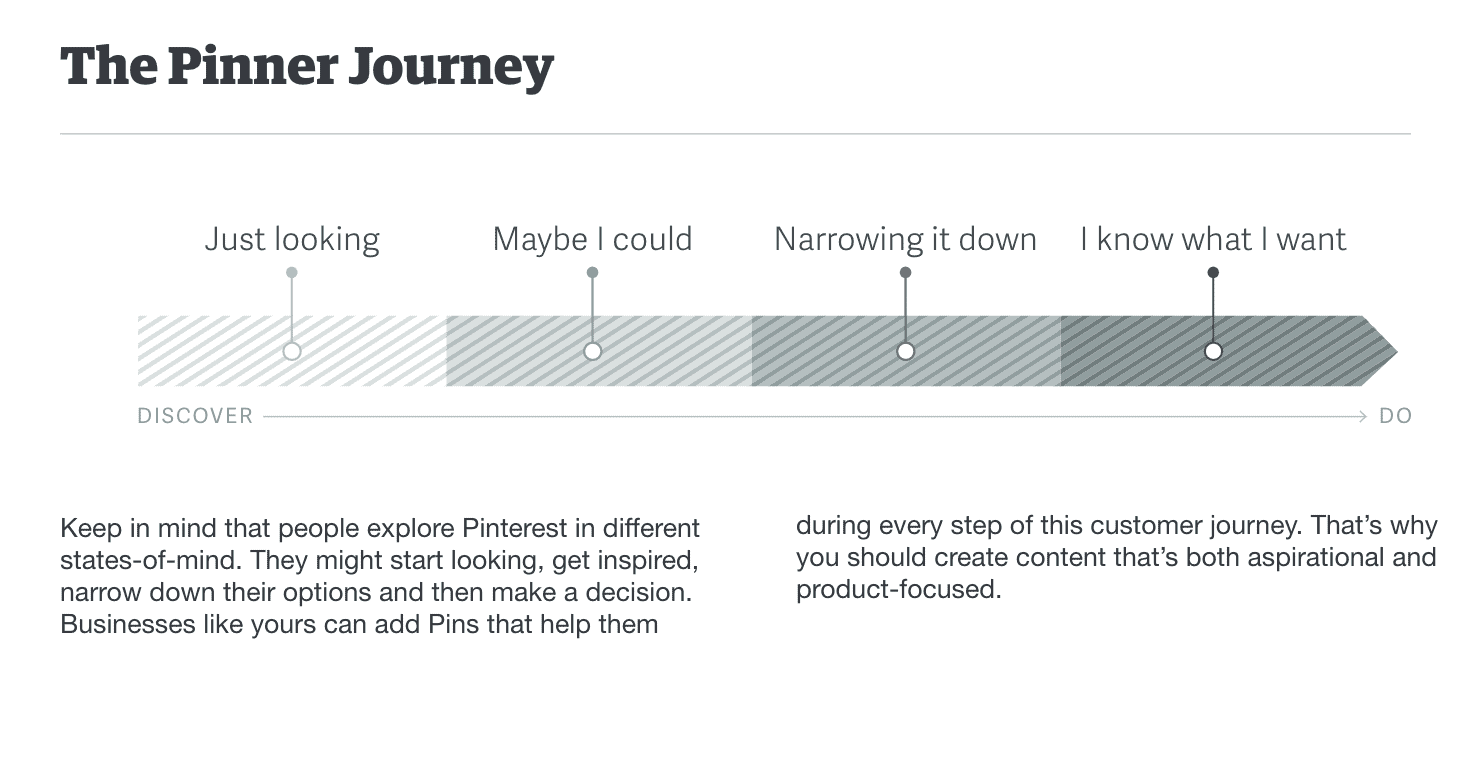
Task: Click the white circle under I know what I want
Action: point(1213,351)
